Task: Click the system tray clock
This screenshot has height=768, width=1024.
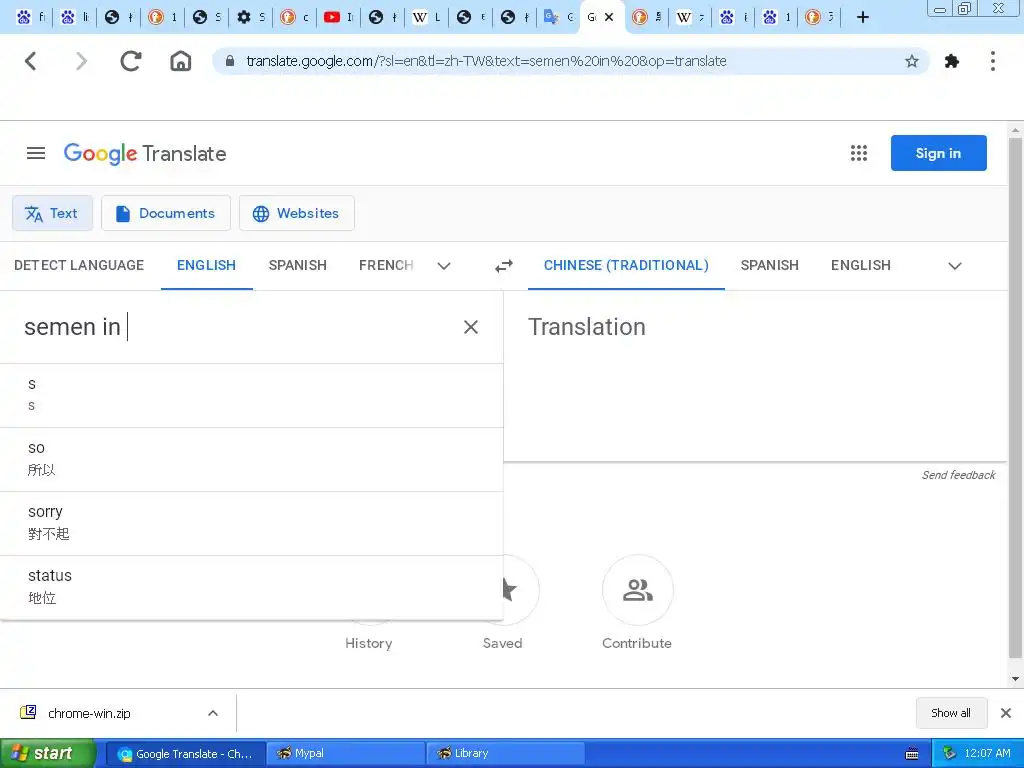Action: (987, 754)
